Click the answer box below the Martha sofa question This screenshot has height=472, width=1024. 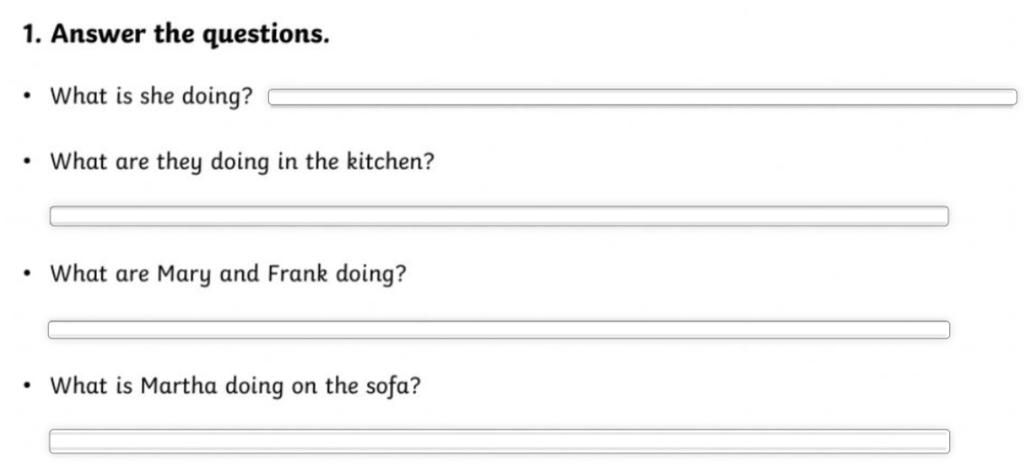500,441
